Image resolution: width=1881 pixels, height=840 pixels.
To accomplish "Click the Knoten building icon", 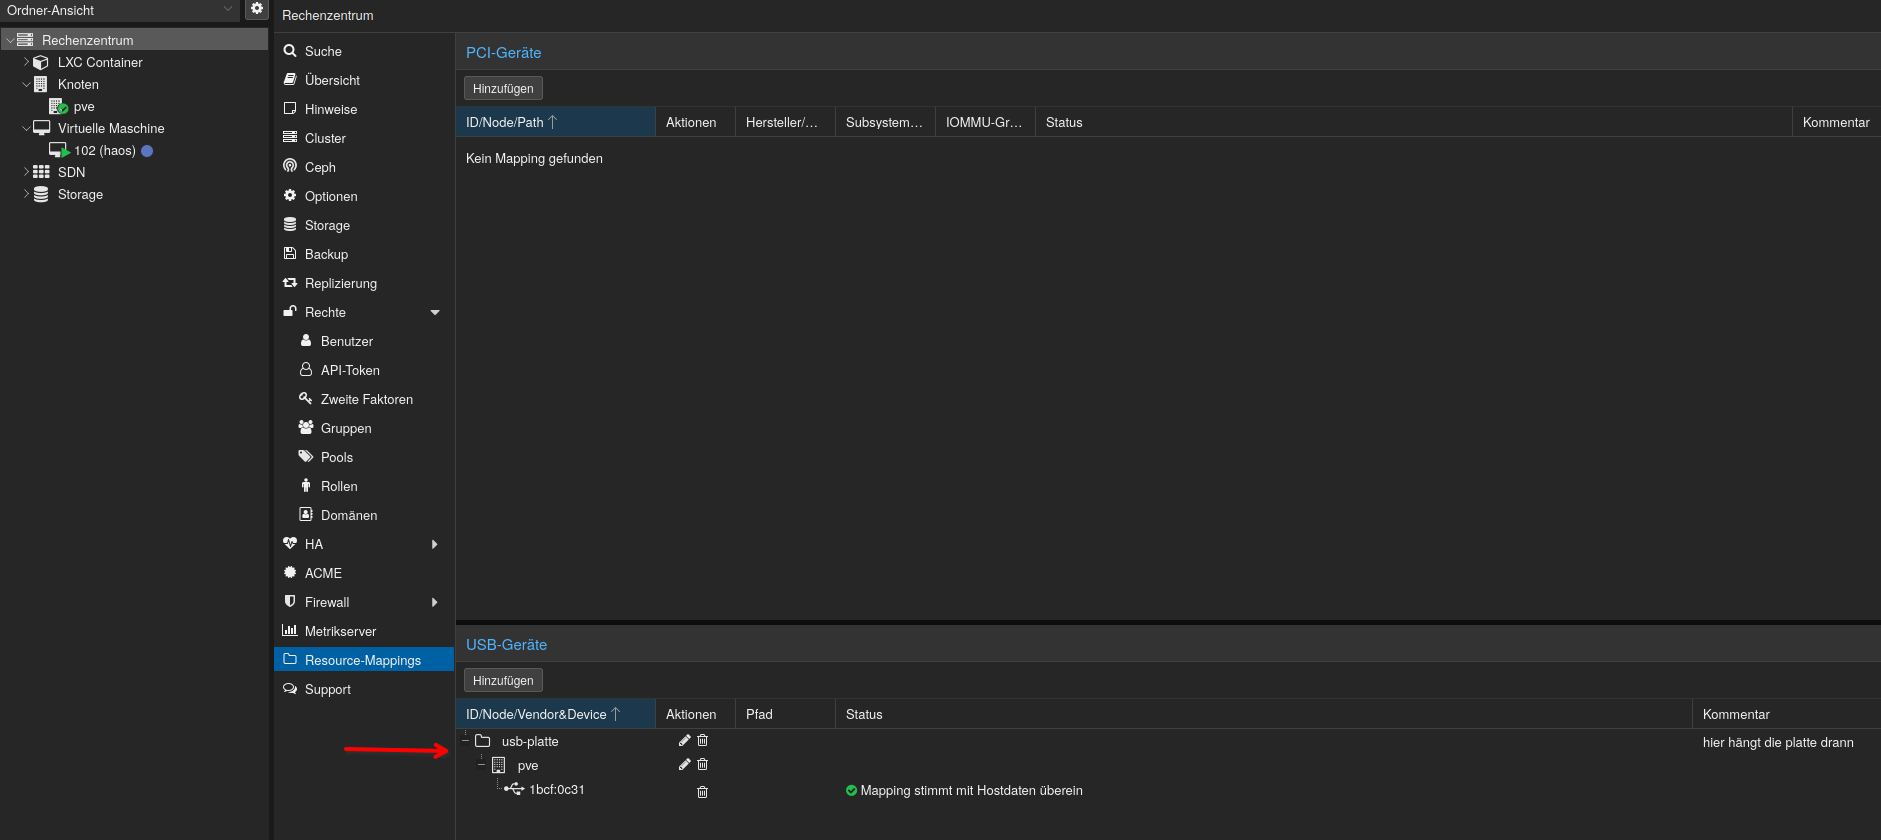I will click(41, 84).
